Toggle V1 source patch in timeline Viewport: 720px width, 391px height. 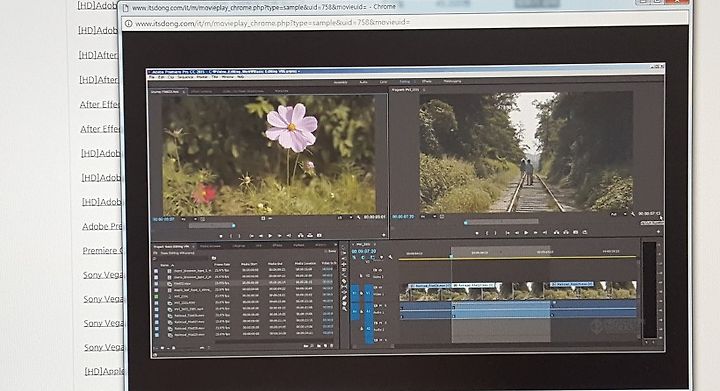point(354,293)
